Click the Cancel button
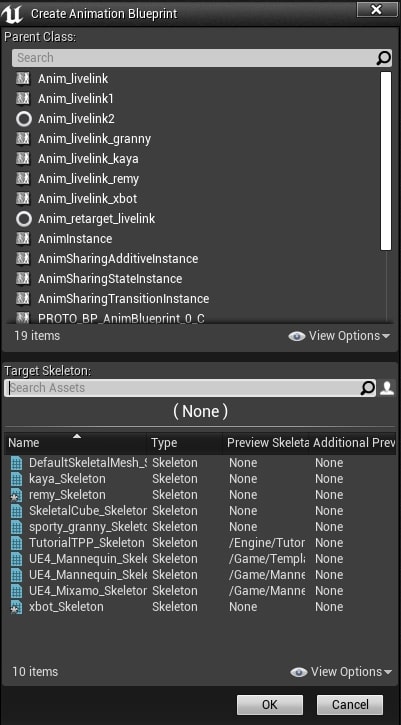The width and height of the screenshot is (401, 725). [x=350, y=705]
